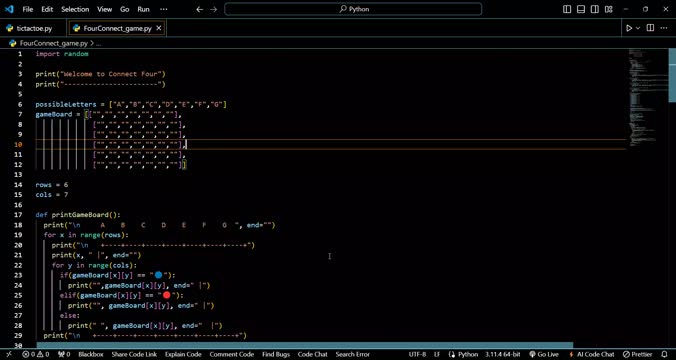Open Python interpreter version selector 3.11.4
This screenshot has height=360, width=676.
(503, 354)
